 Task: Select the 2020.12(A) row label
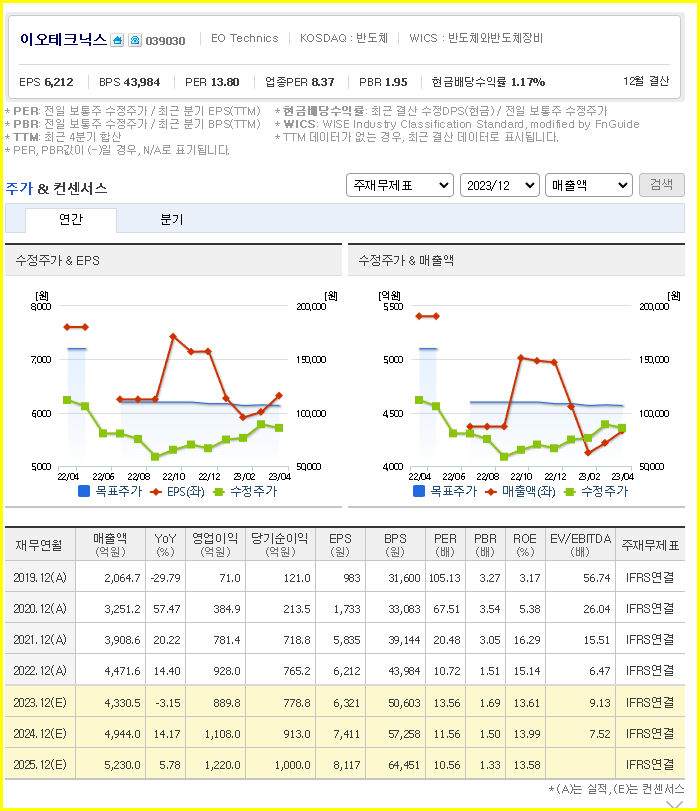(x=40, y=609)
